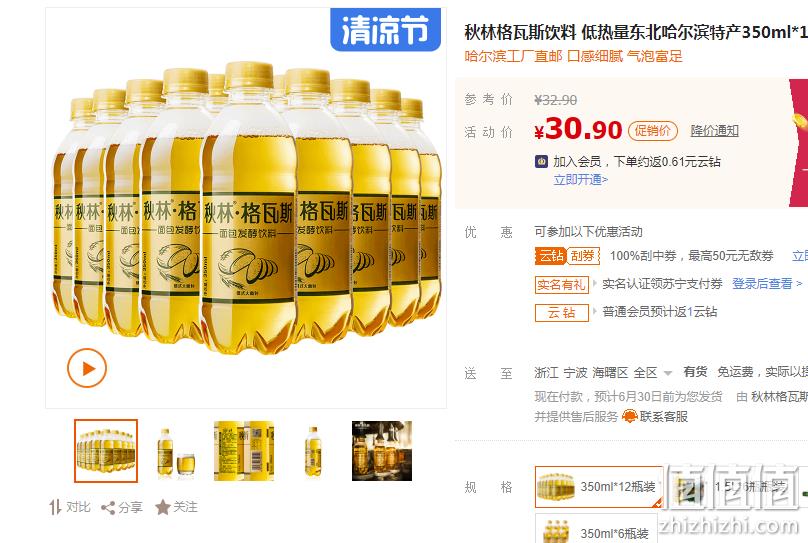Expand 登录后查看 arrow link
Screen dimensions: 808x543
(767, 283)
